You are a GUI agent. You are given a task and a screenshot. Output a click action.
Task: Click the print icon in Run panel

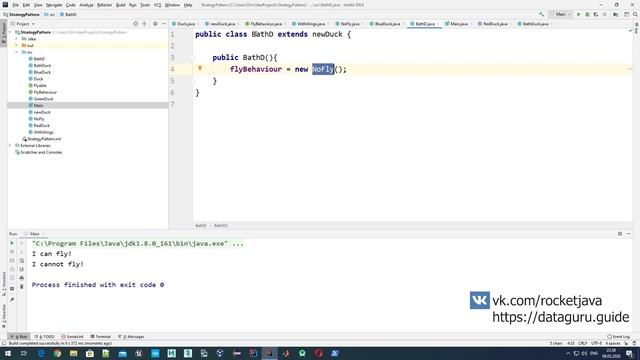point(22,278)
